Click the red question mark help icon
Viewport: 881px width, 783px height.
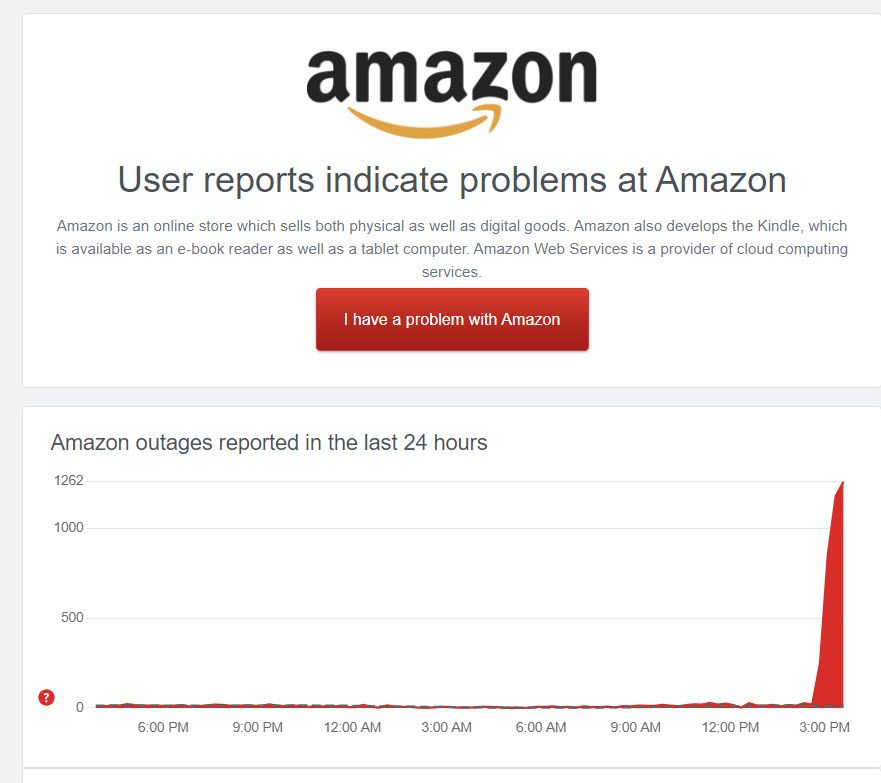point(46,698)
